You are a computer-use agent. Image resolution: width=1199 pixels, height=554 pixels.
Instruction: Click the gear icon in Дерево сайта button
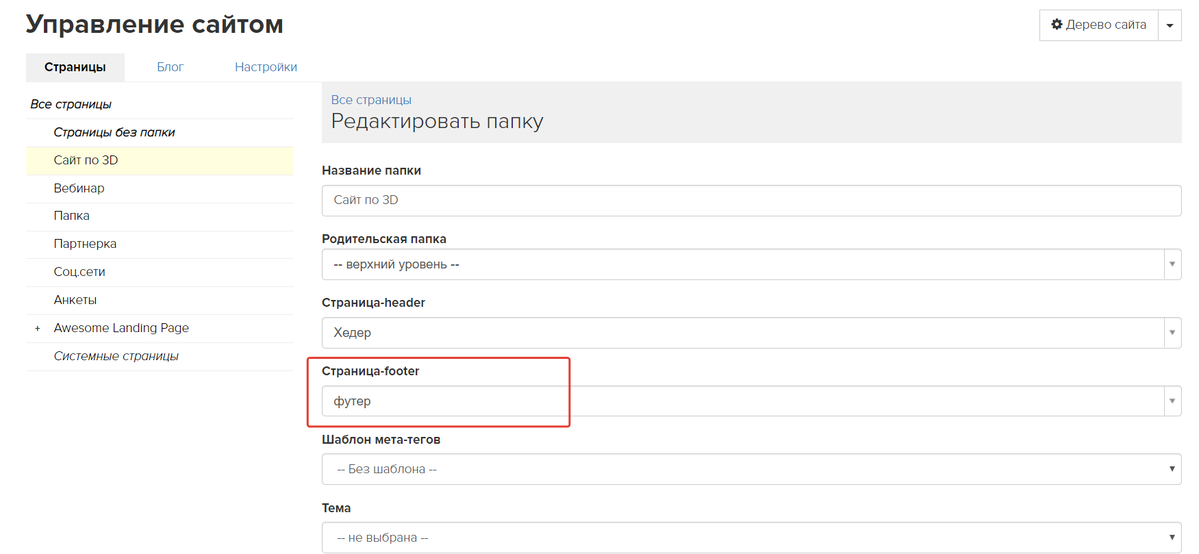tap(1057, 24)
